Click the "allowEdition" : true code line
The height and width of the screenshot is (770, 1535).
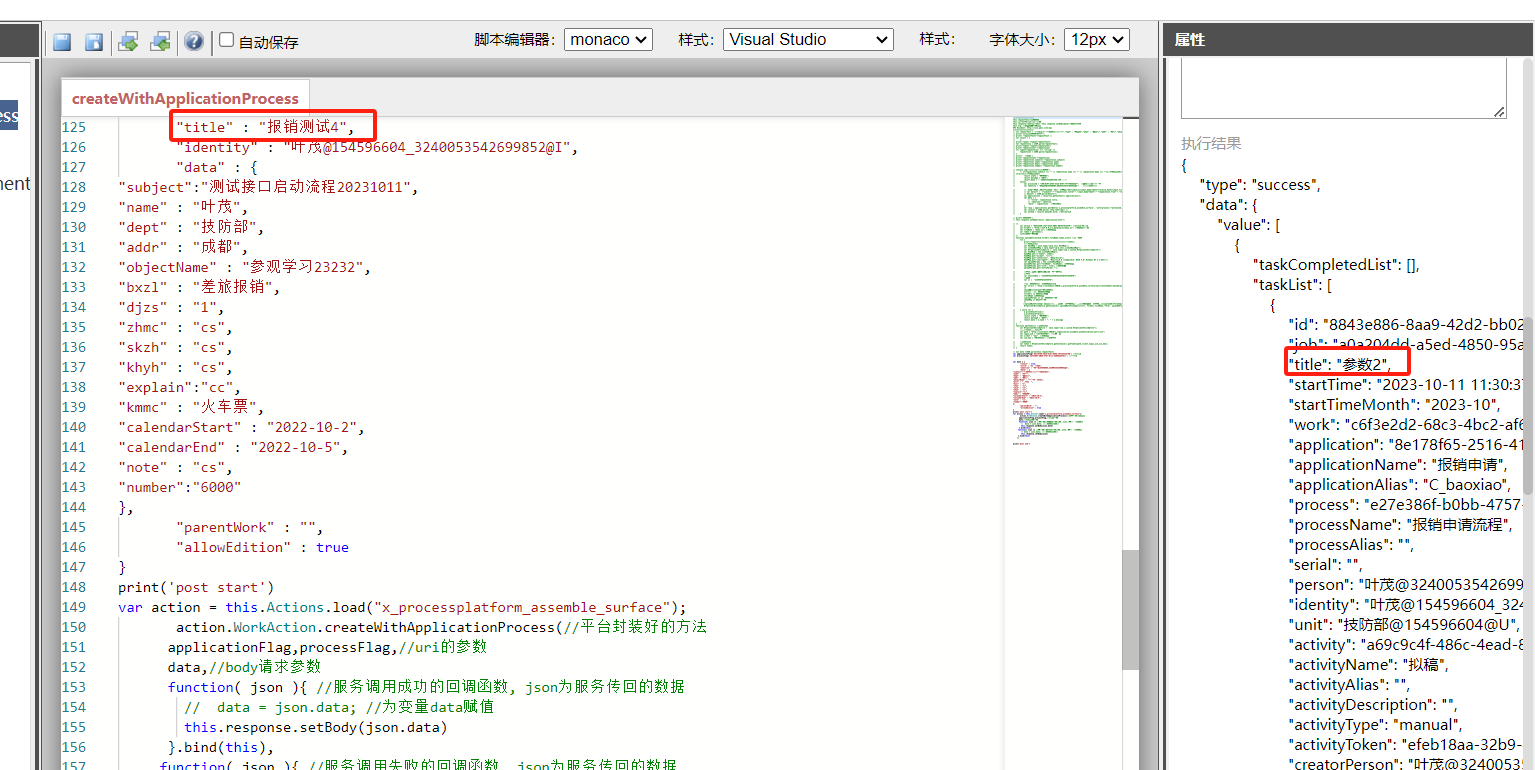pyautogui.click(x=262, y=547)
